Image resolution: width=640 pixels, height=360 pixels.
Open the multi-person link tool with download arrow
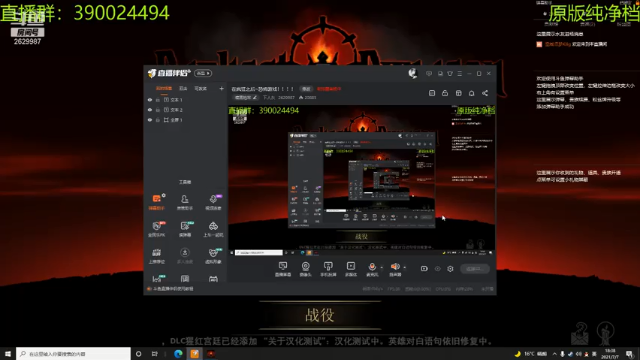[184, 255]
